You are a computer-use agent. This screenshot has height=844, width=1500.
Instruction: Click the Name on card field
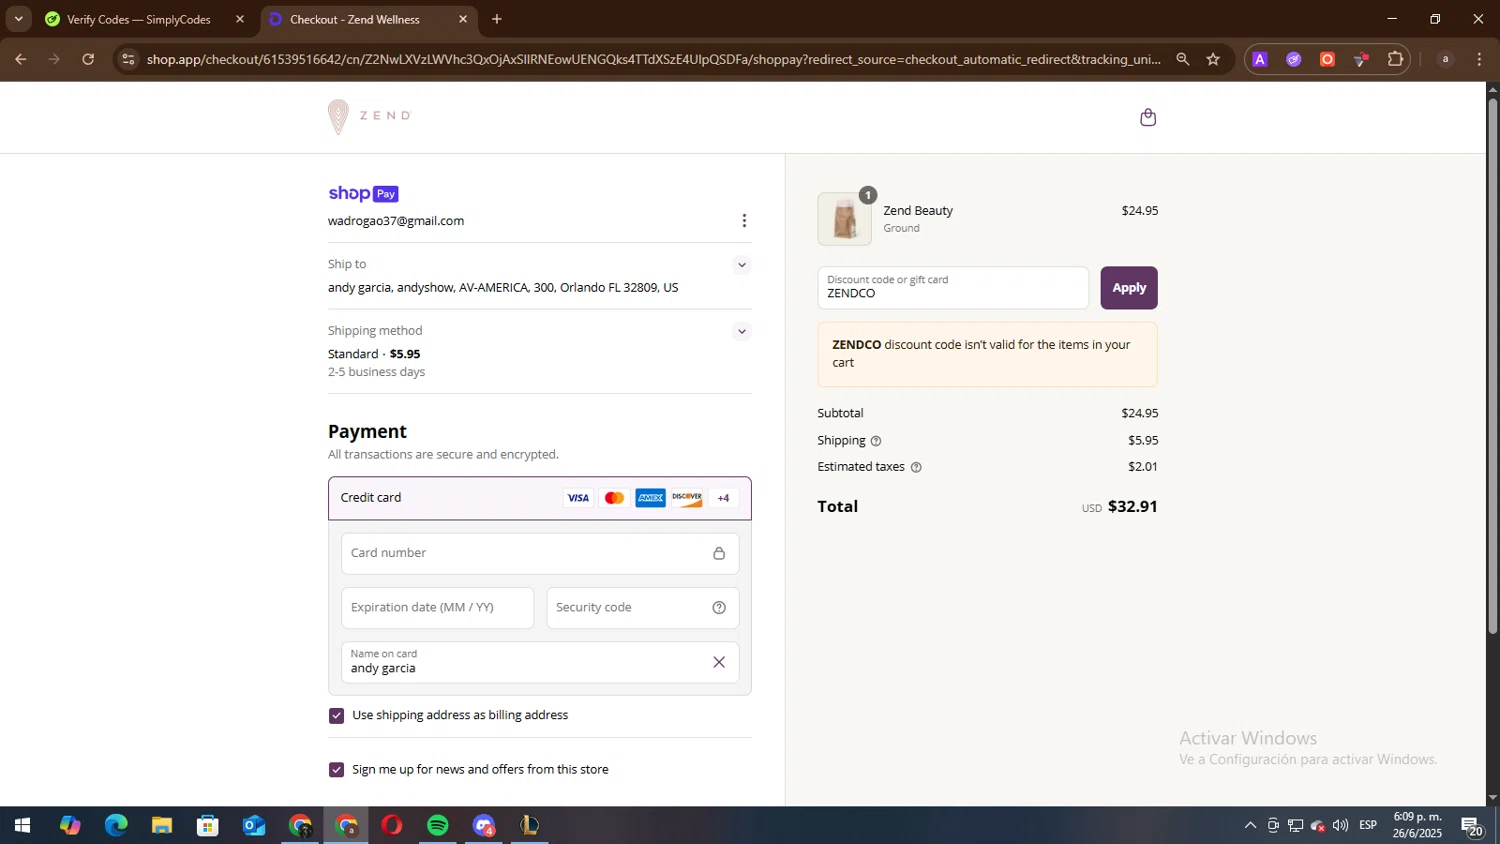[540, 662]
